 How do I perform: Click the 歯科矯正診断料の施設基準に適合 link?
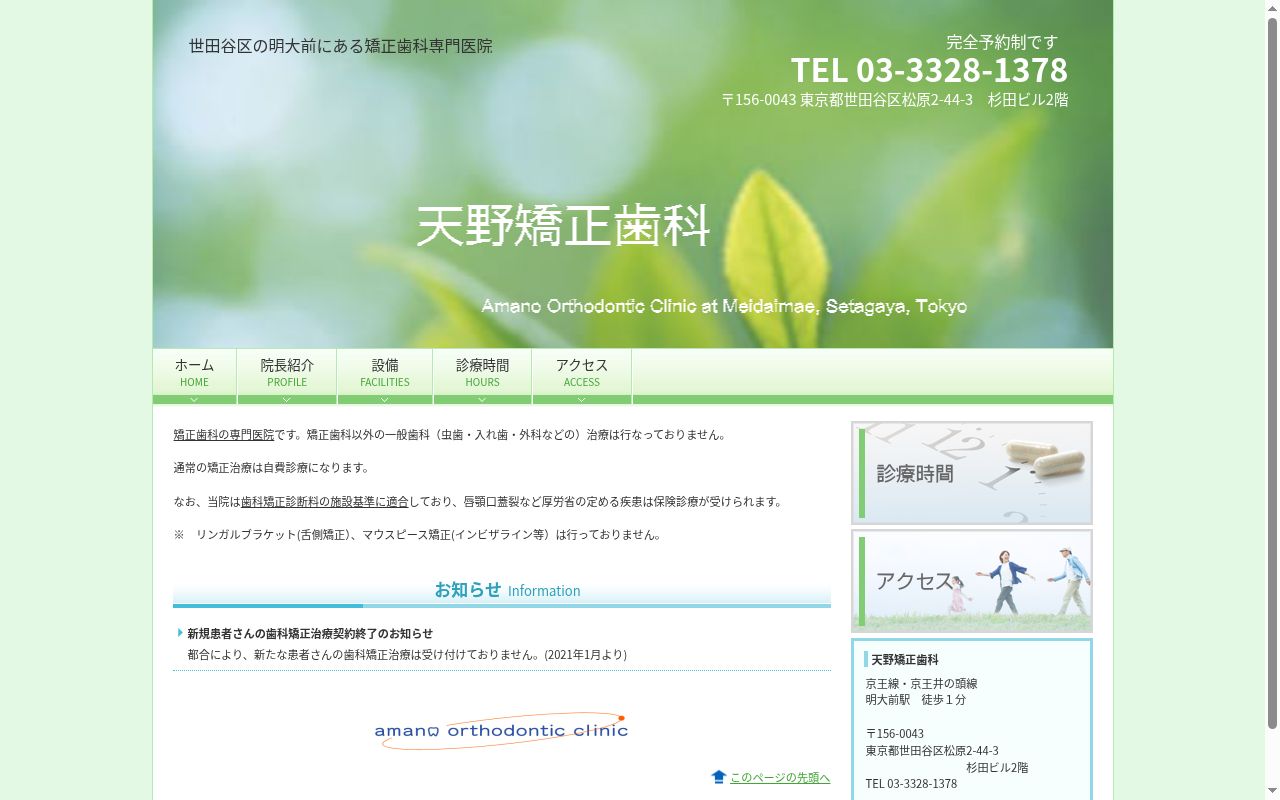(325, 502)
